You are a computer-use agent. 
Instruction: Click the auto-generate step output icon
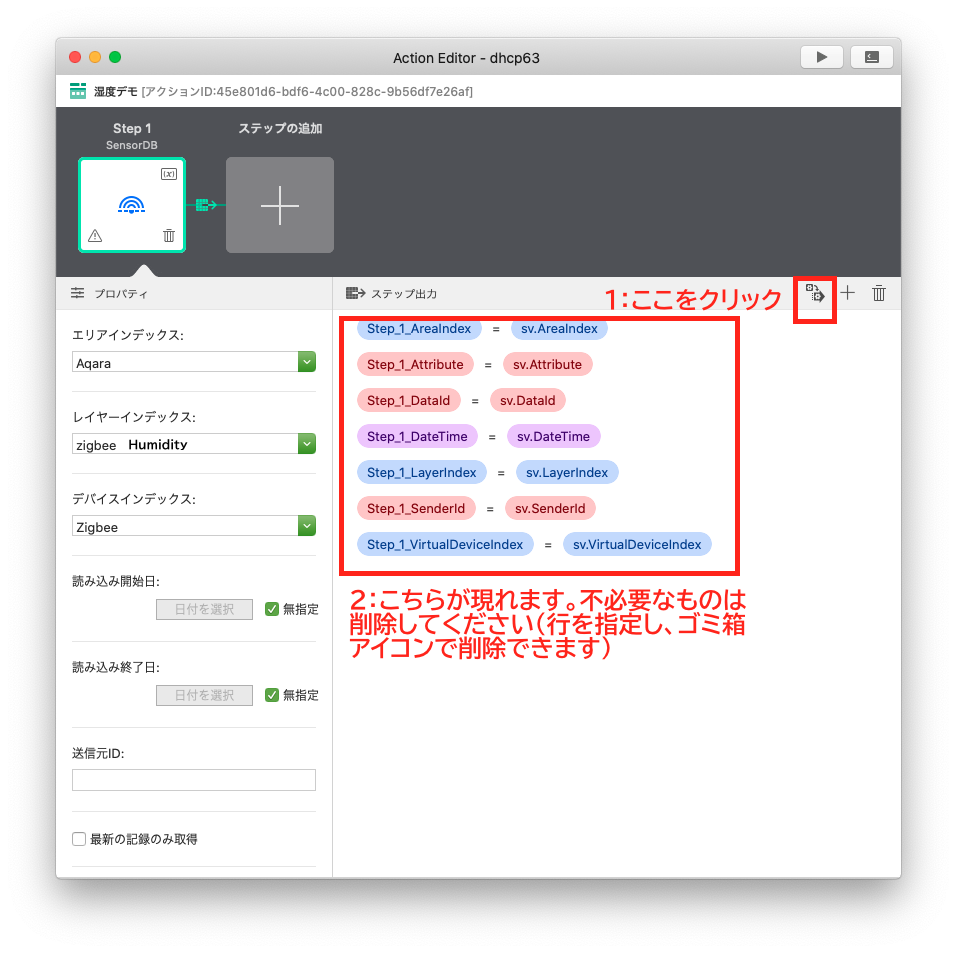pyautogui.click(x=815, y=294)
